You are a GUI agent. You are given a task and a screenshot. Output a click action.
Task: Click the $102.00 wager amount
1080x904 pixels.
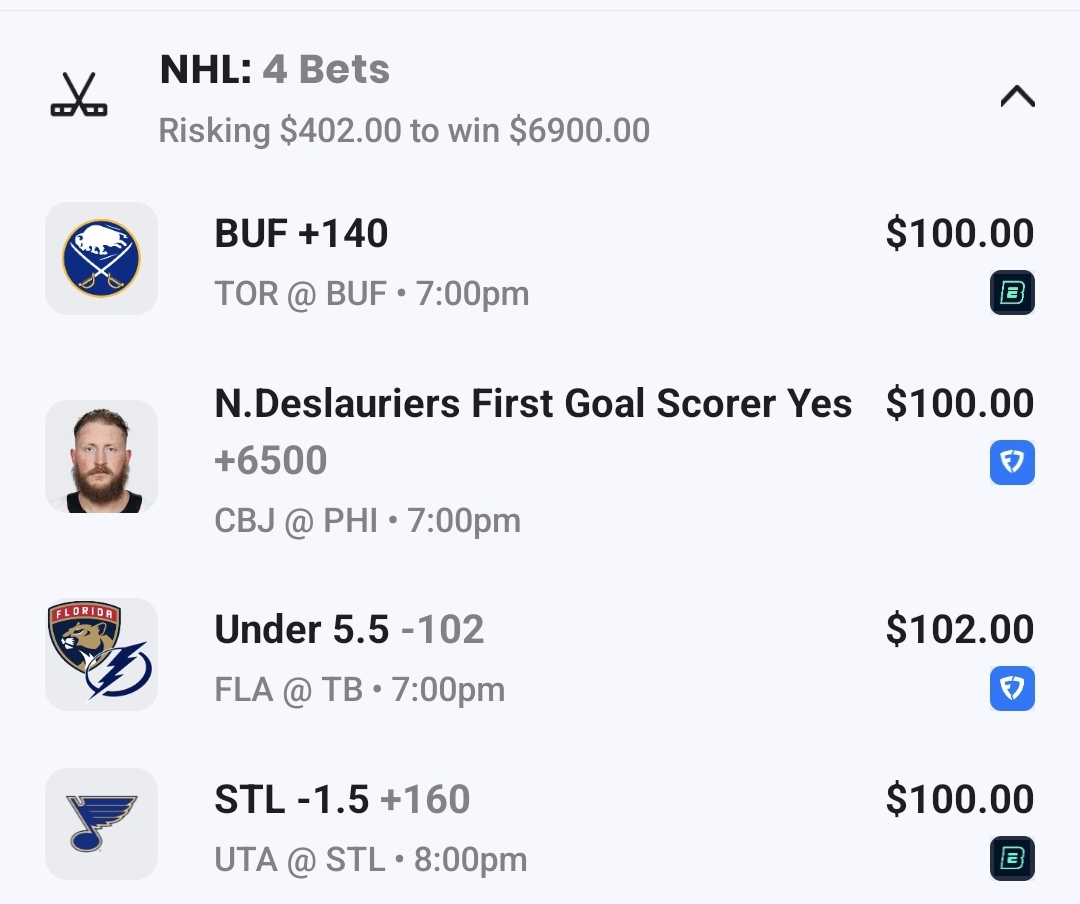tap(959, 630)
